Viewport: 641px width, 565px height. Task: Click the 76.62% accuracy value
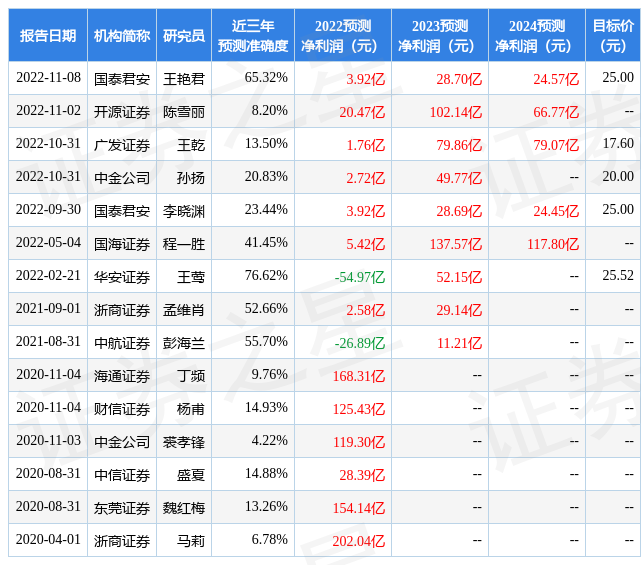(x=266, y=275)
